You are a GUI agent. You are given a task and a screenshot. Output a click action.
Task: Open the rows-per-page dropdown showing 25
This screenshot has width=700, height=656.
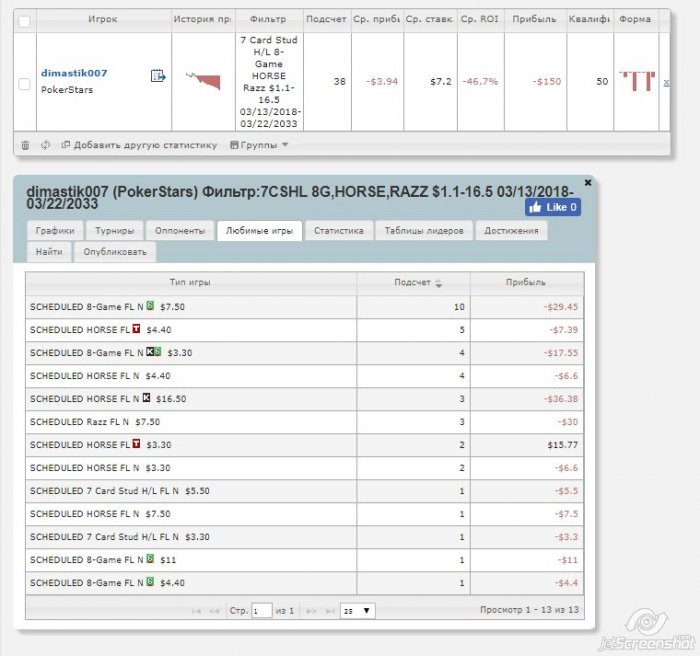(358, 611)
